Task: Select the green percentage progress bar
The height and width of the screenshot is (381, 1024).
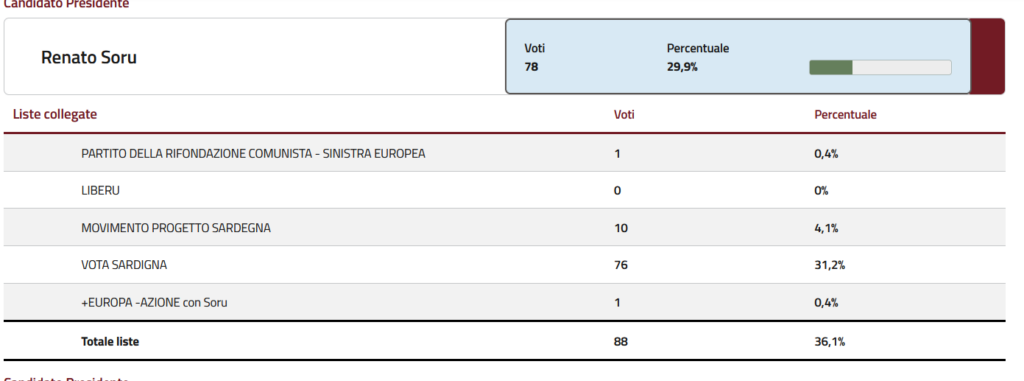Action: 880,67
